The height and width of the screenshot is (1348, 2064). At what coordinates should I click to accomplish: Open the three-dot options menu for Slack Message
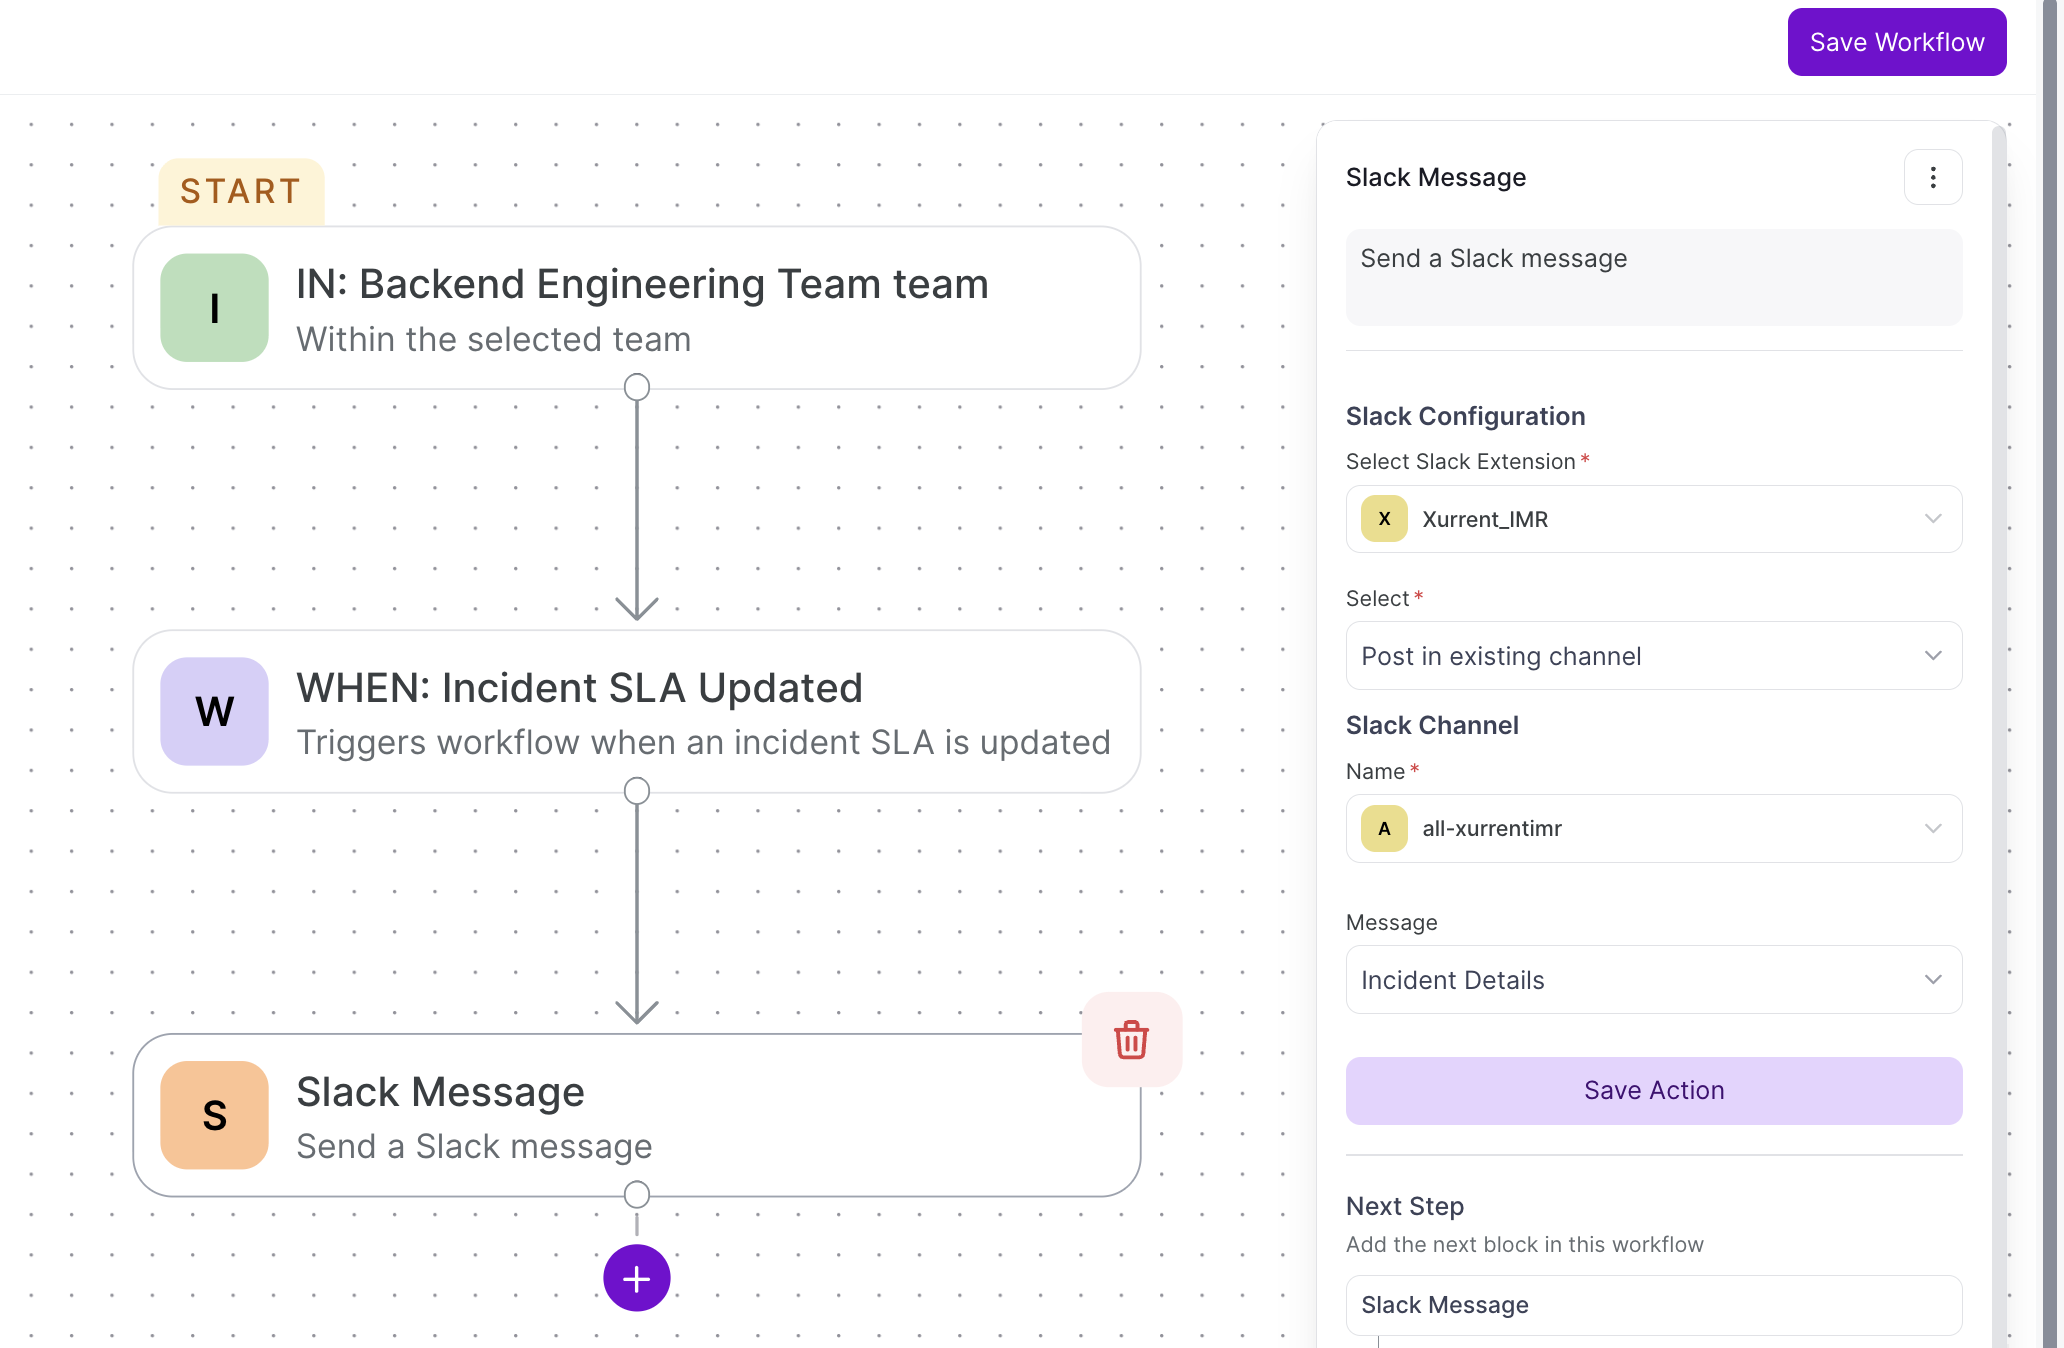coord(1933,177)
